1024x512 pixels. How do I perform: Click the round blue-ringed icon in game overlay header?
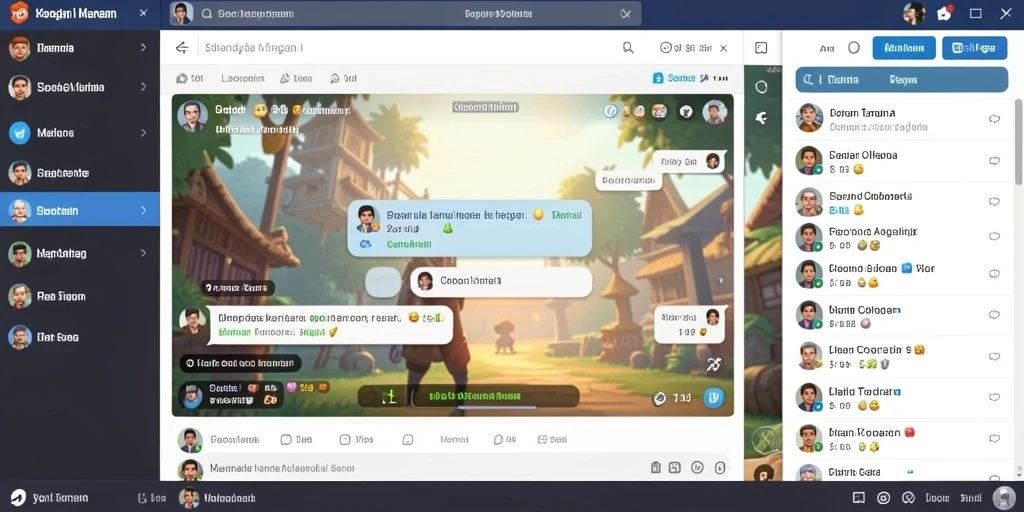click(x=611, y=112)
